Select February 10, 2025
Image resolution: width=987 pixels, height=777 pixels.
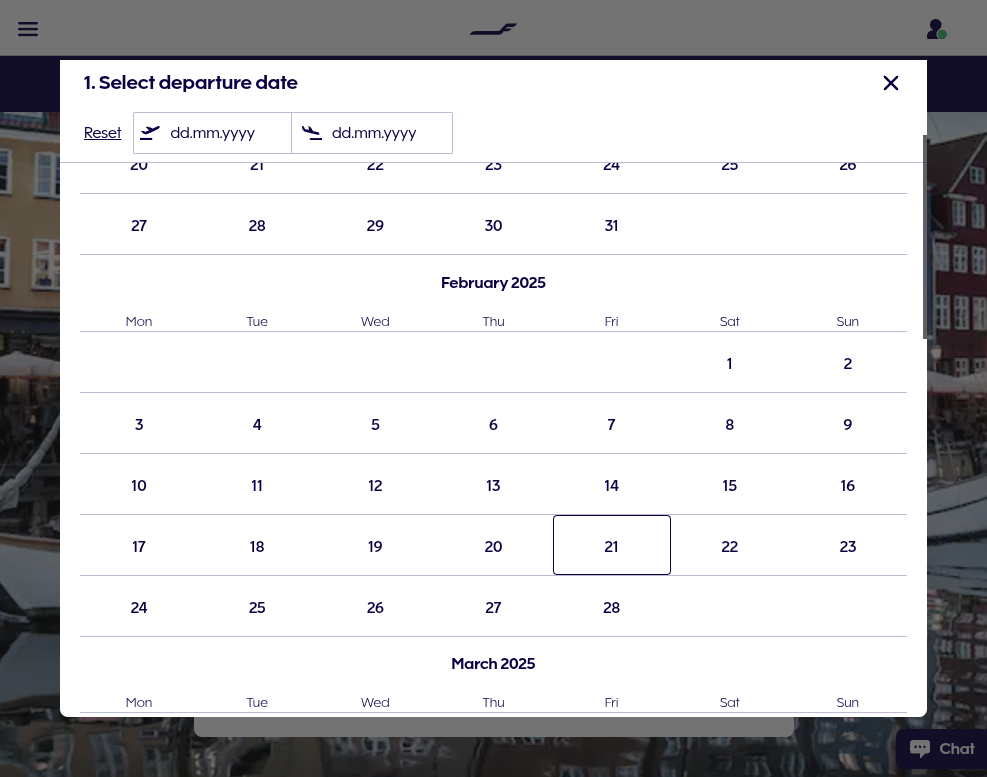tap(138, 485)
